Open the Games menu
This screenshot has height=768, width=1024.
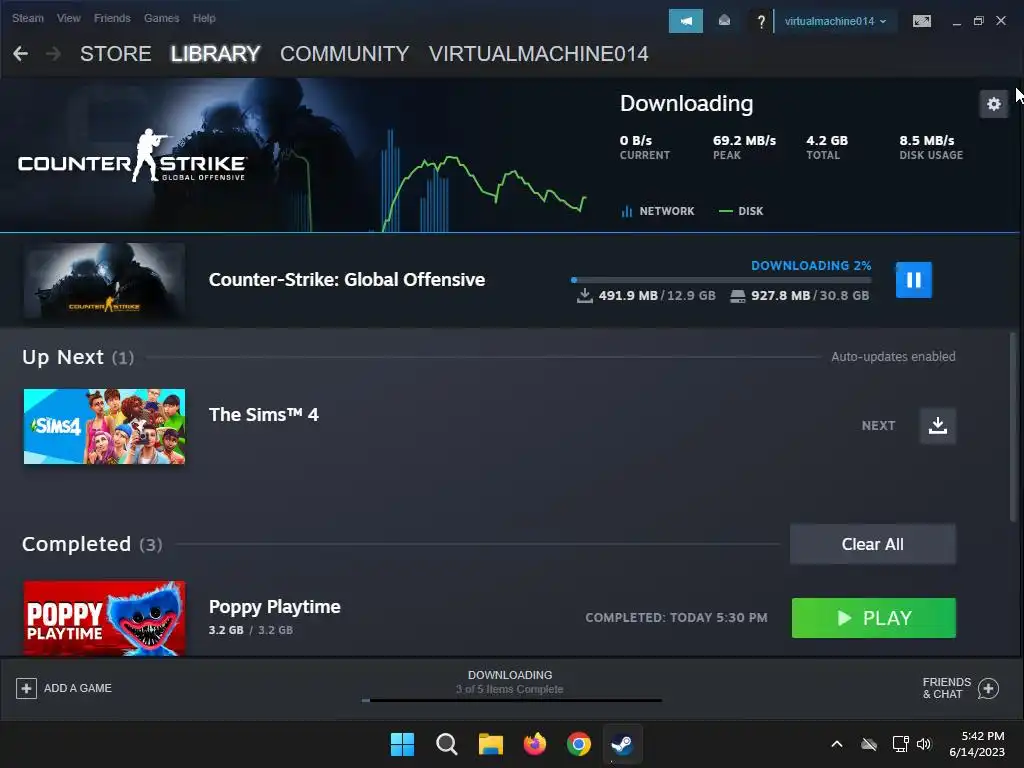pyautogui.click(x=161, y=18)
